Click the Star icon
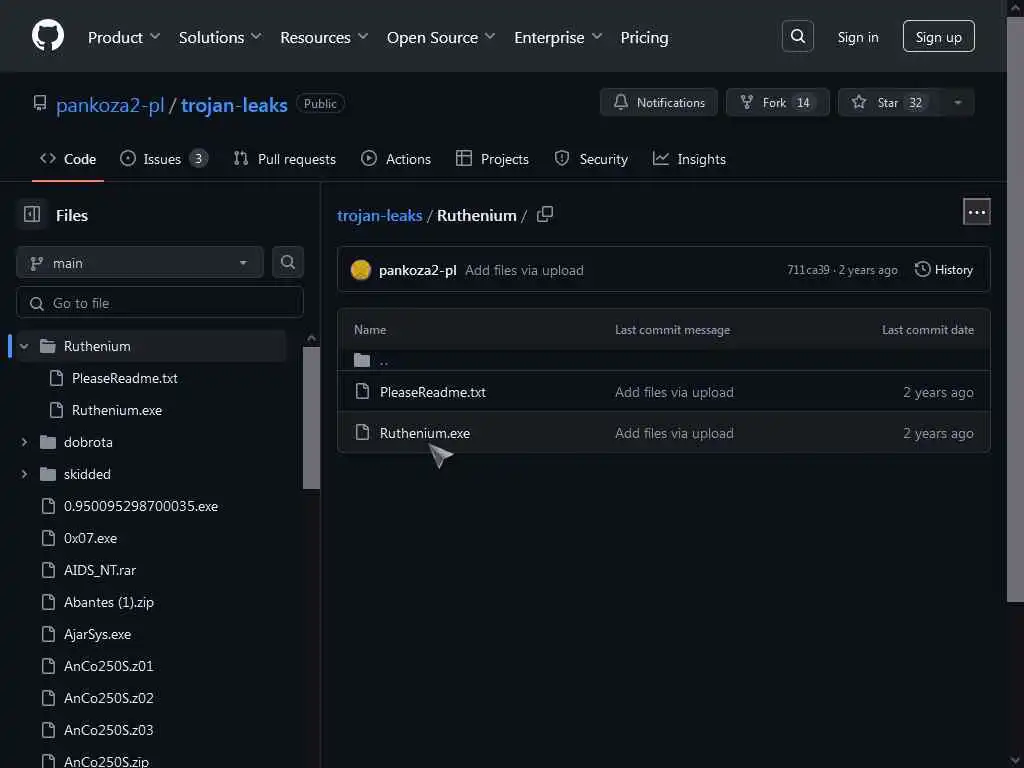1024x768 pixels. pyautogui.click(x=859, y=103)
